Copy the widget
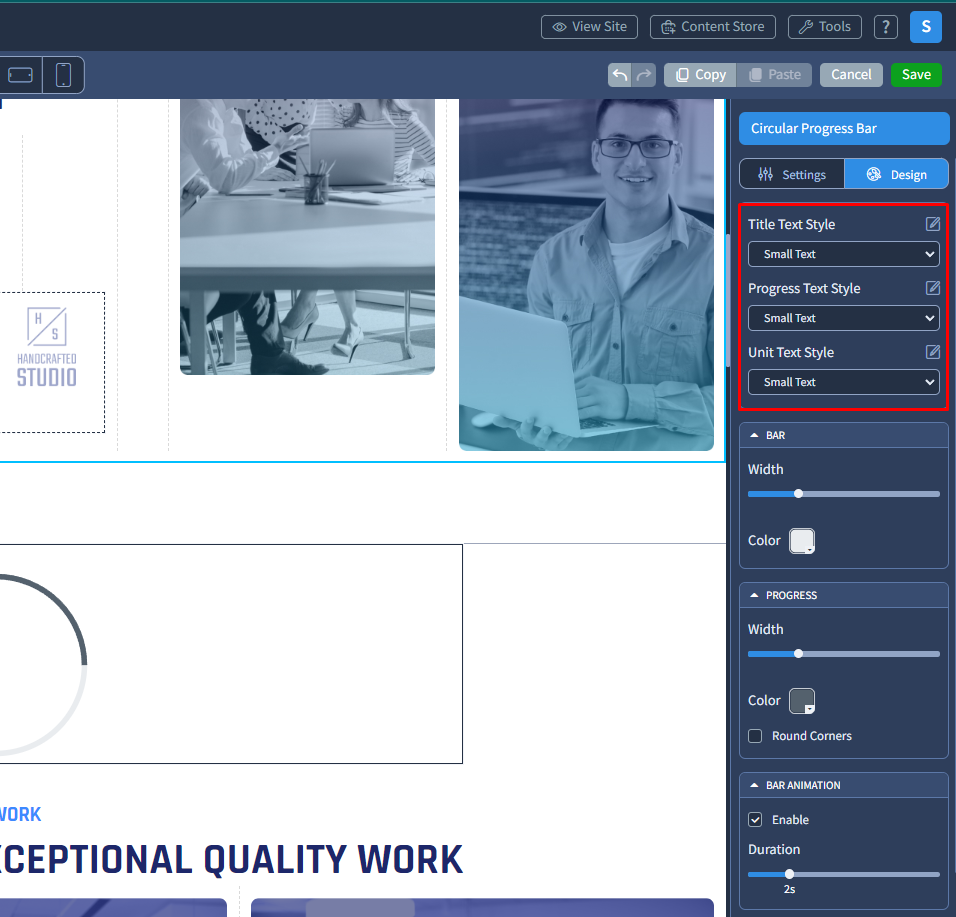The height and width of the screenshot is (917, 956). click(x=700, y=75)
